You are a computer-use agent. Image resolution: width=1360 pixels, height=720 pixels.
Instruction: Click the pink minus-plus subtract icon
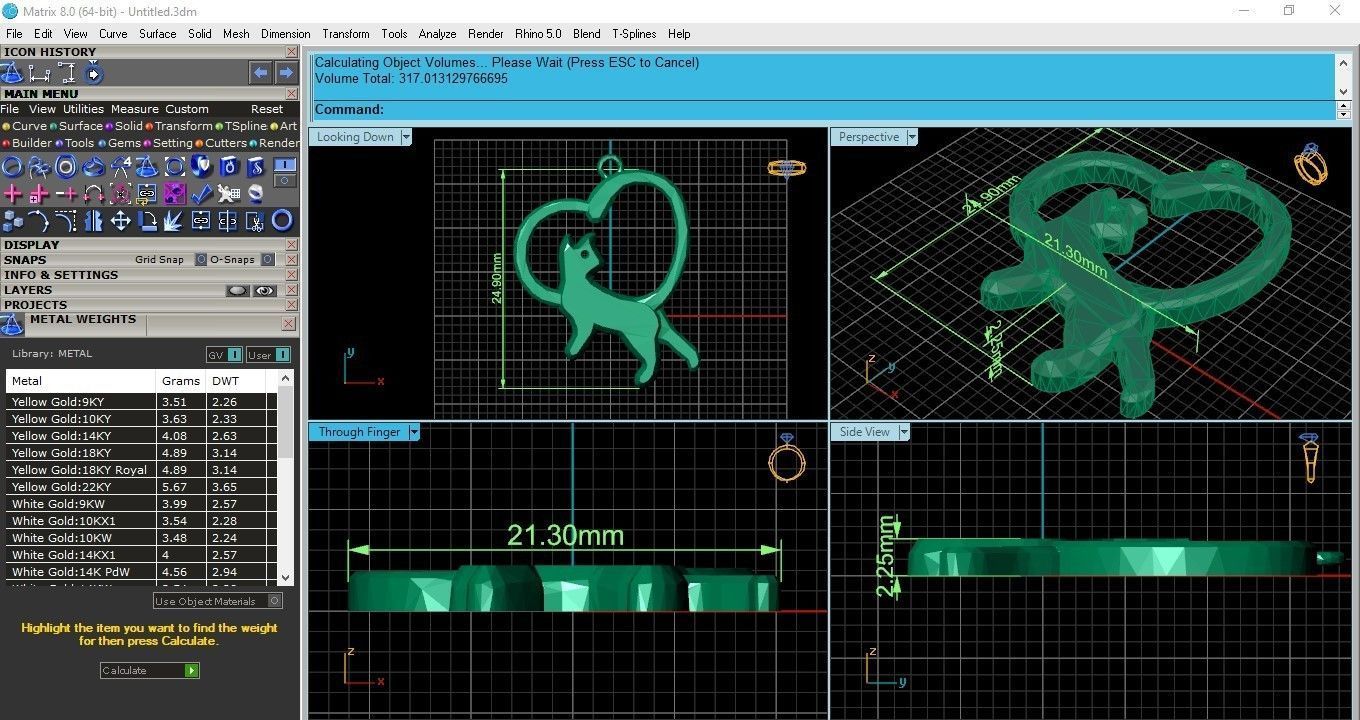[66, 193]
